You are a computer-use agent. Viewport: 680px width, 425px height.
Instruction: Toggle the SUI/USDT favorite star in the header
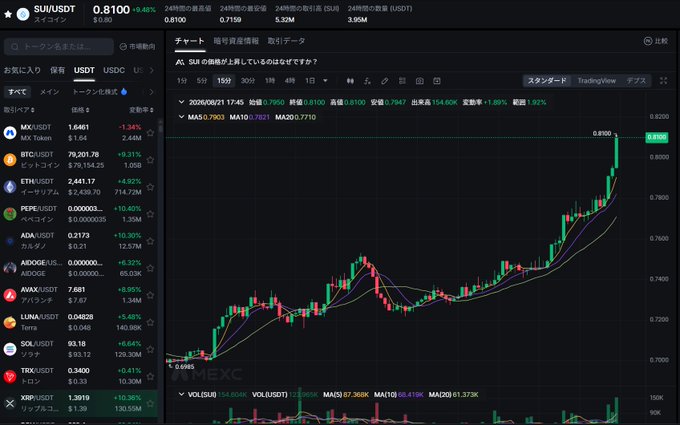(x=8, y=14)
